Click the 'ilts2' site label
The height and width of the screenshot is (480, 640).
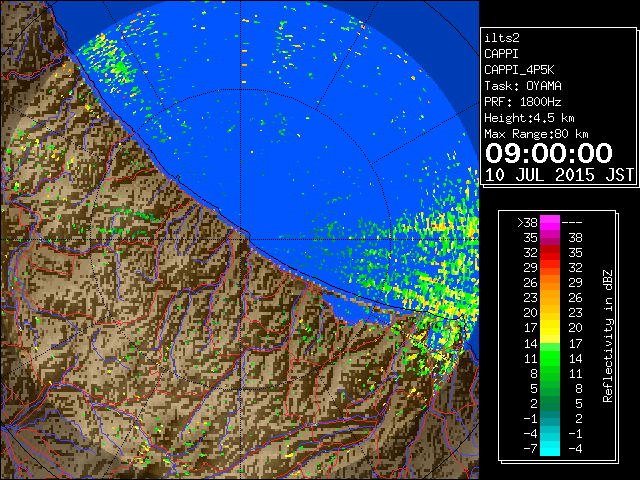click(502, 38)
